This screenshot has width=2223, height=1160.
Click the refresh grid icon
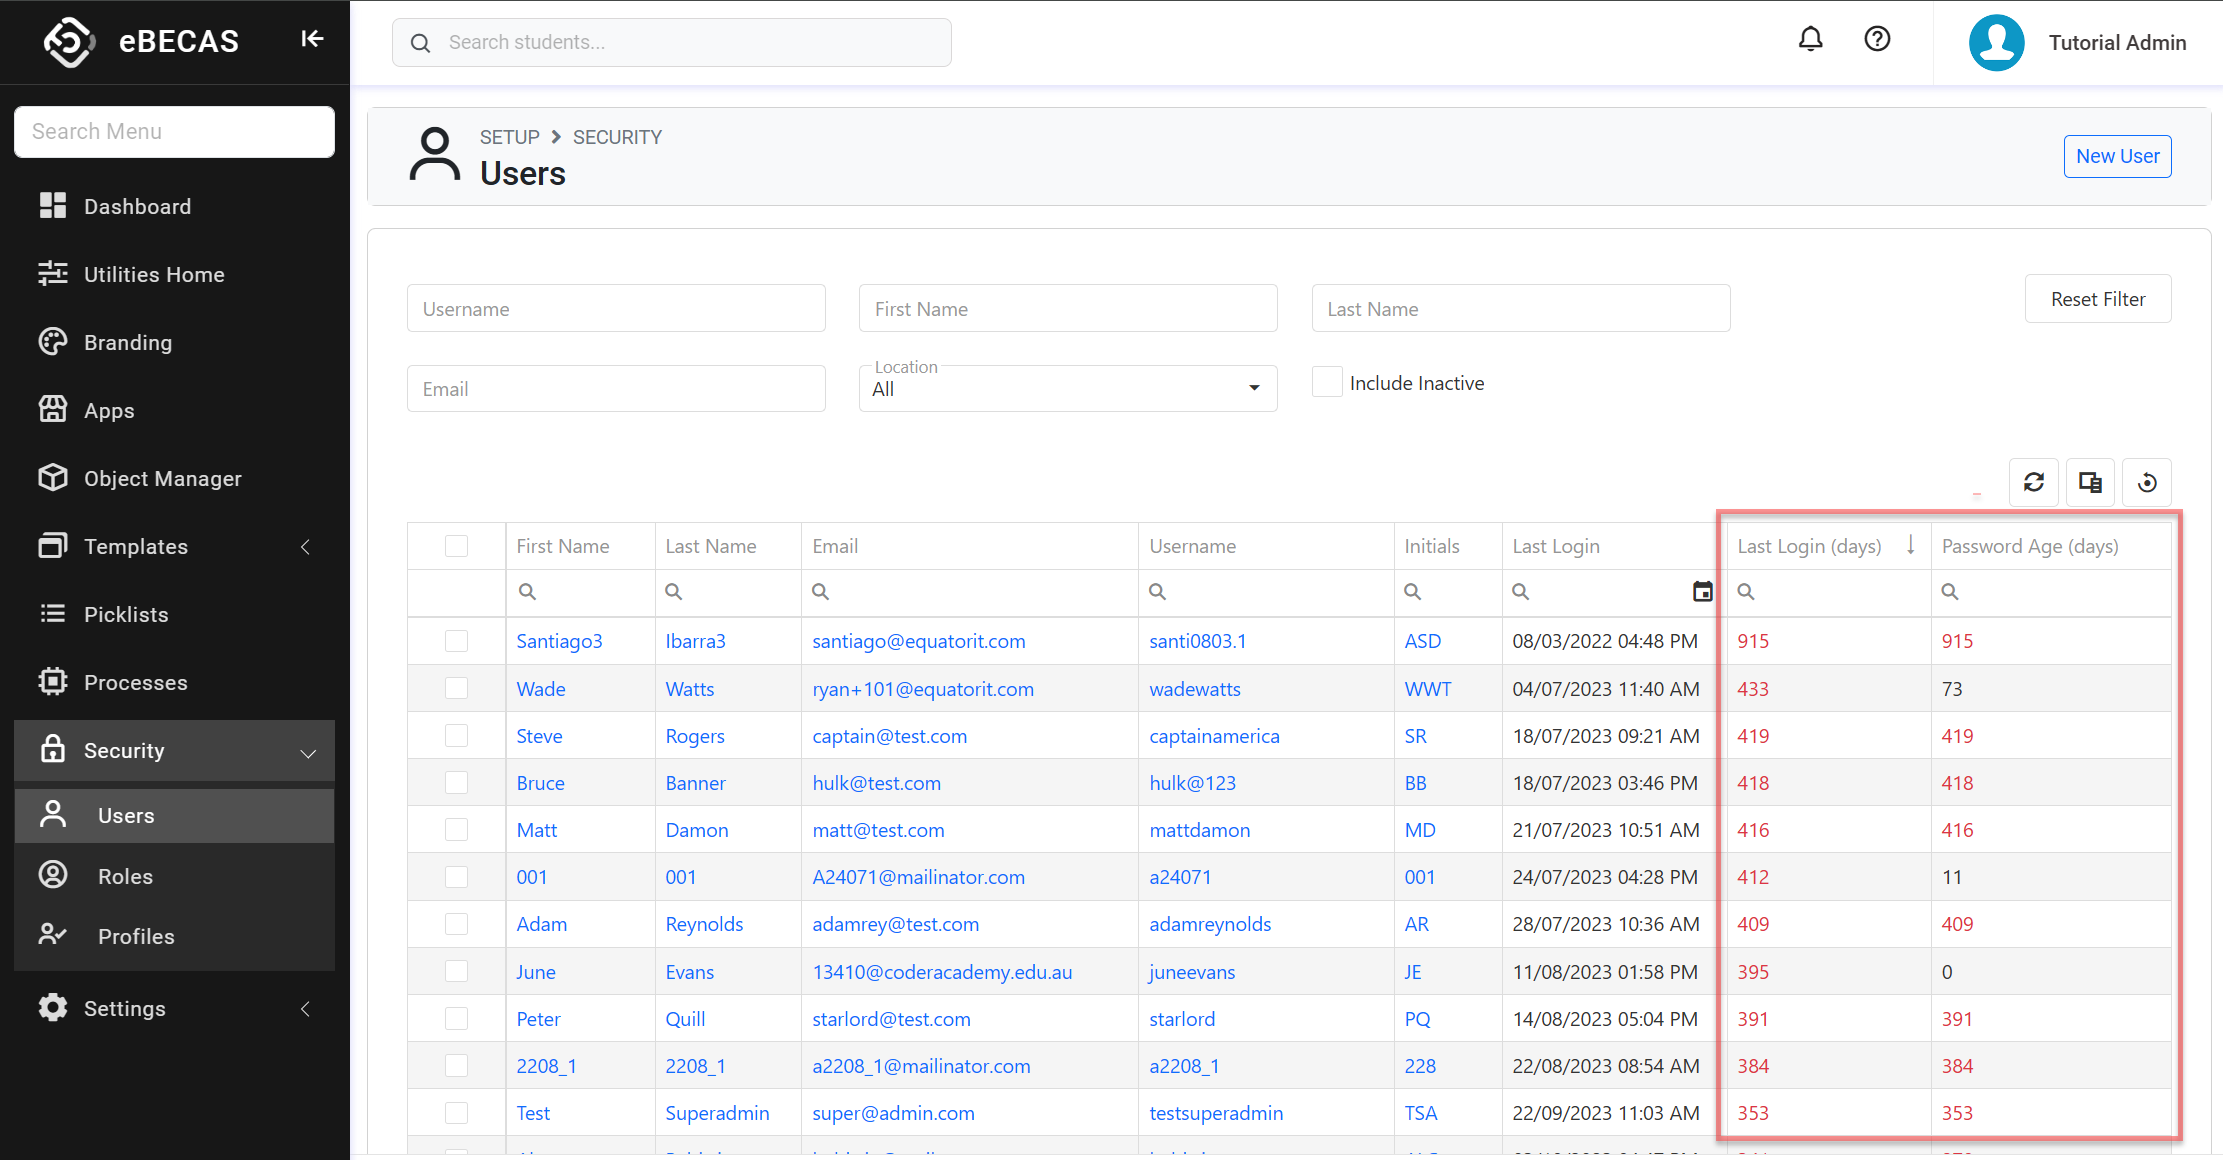point(2033,483)
